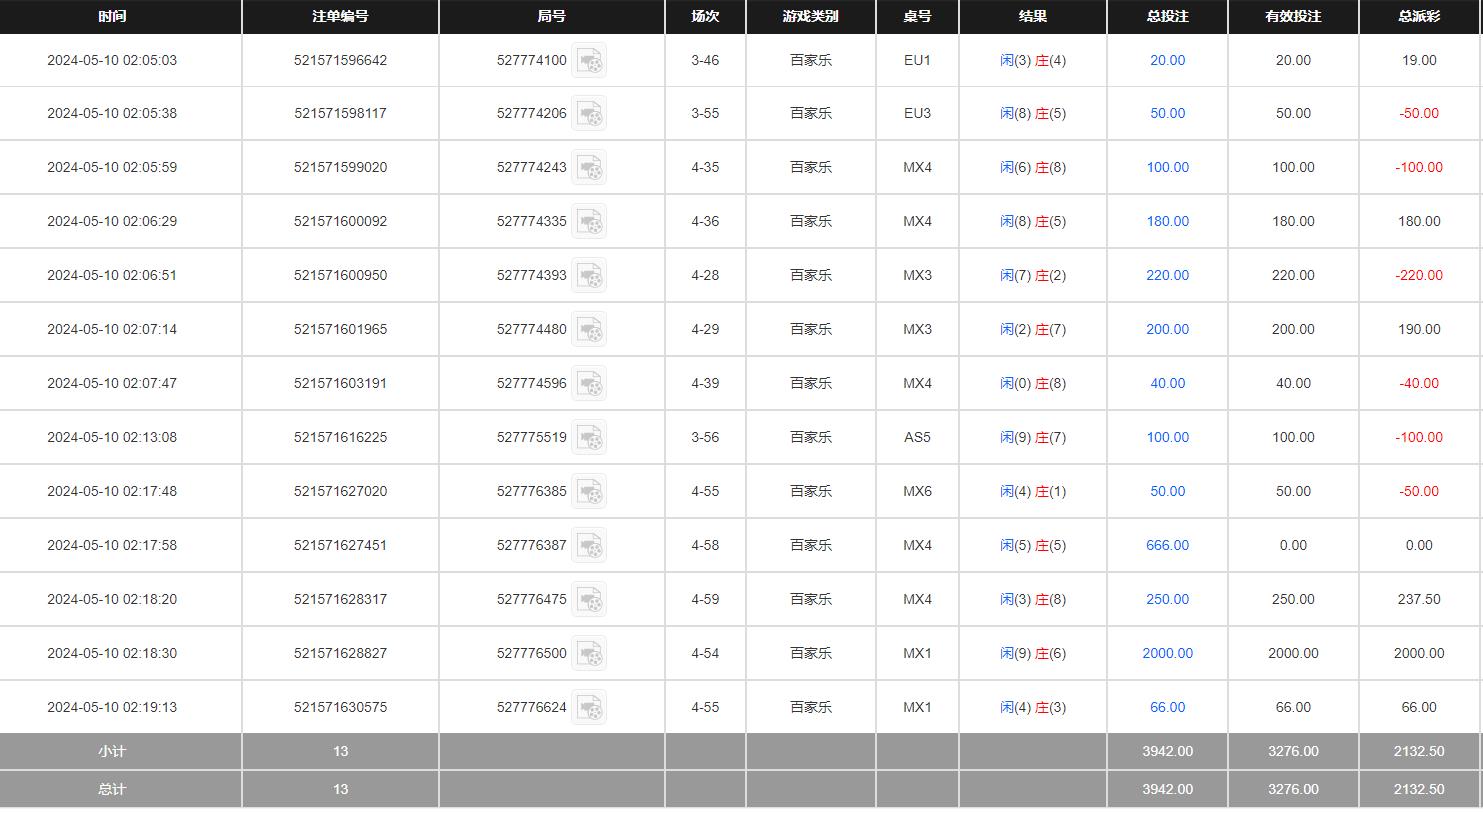This screenshot has width=1483, height=814.
Task: Open the 180.00 total bet link
Action: tap(1167, 221)
